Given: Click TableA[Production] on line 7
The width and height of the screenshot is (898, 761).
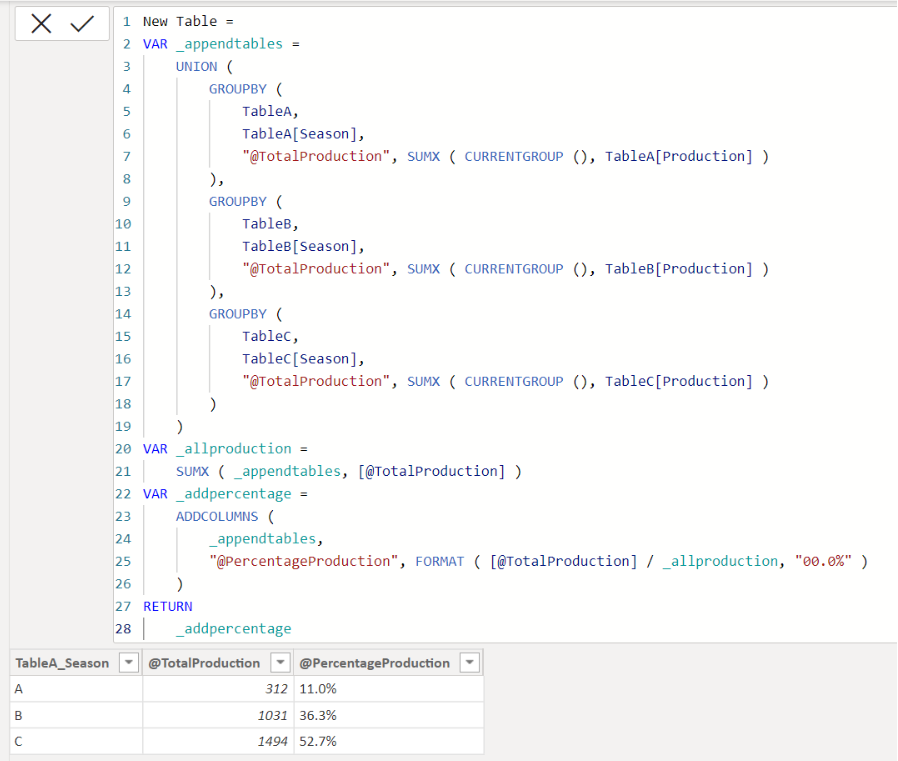Looking at the screenshot, I should click(x=679, y=156).
